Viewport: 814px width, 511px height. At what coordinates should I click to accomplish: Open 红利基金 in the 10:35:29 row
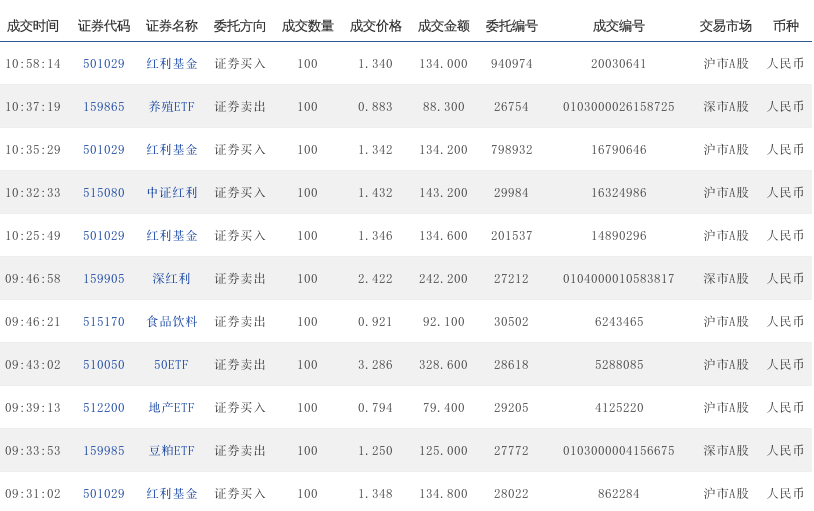pyautogui.click(x=172, y=150)
